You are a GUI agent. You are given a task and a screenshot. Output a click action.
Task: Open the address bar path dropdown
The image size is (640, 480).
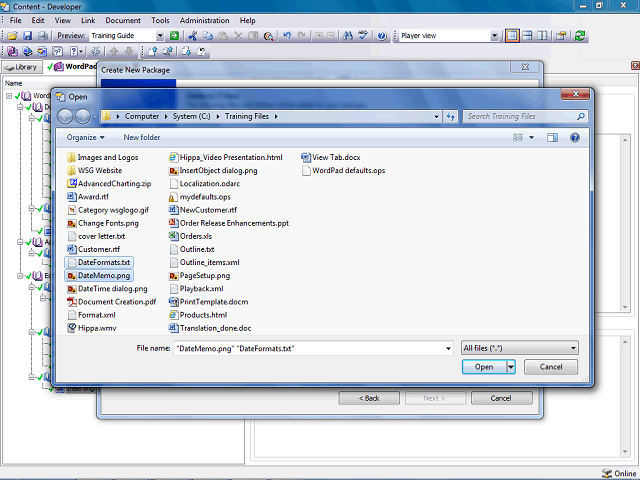coord(436,116)
